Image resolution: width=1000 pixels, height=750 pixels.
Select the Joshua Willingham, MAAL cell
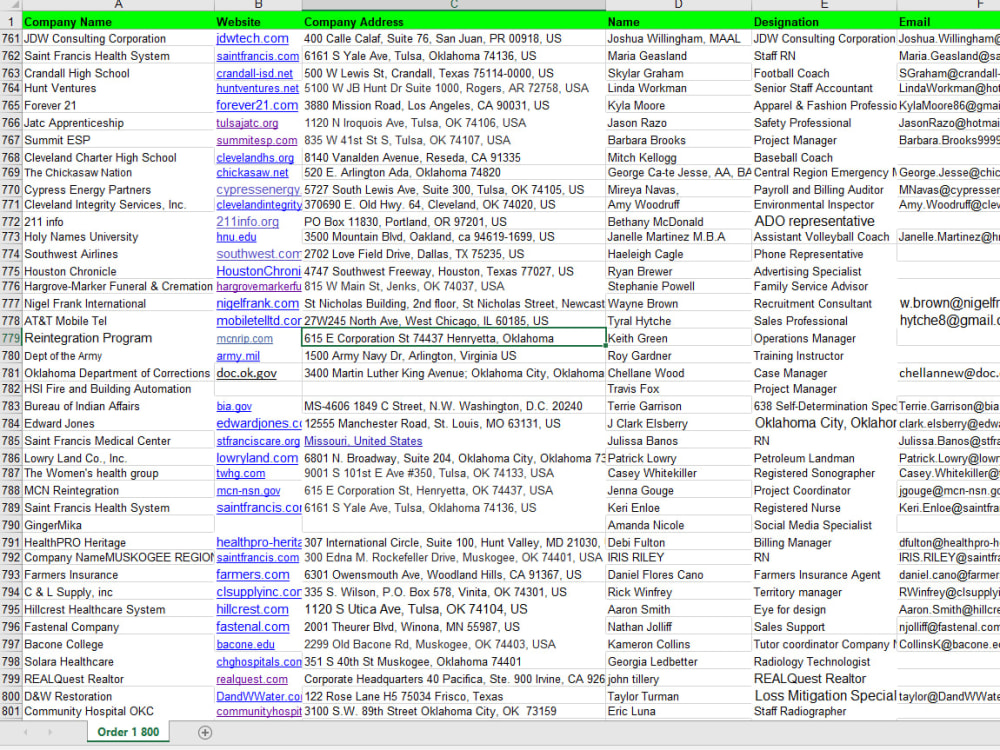(x=679, y=39)
